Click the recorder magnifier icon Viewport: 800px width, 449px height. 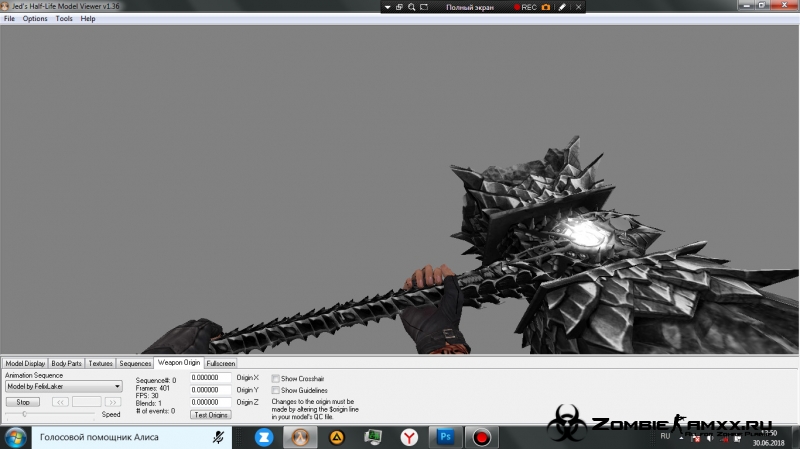tap(411, 7)
